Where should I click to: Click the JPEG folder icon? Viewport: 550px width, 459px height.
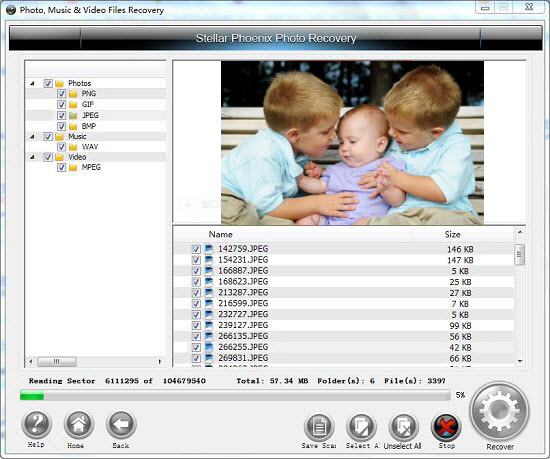(73, 115)
